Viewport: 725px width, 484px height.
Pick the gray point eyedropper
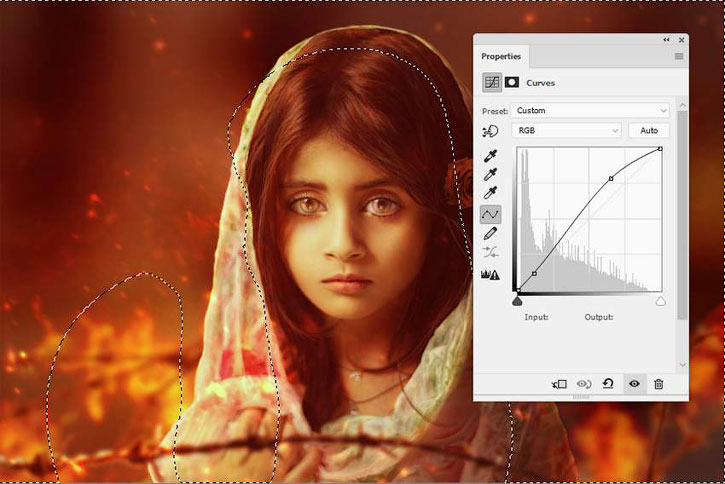pos(491,174)
